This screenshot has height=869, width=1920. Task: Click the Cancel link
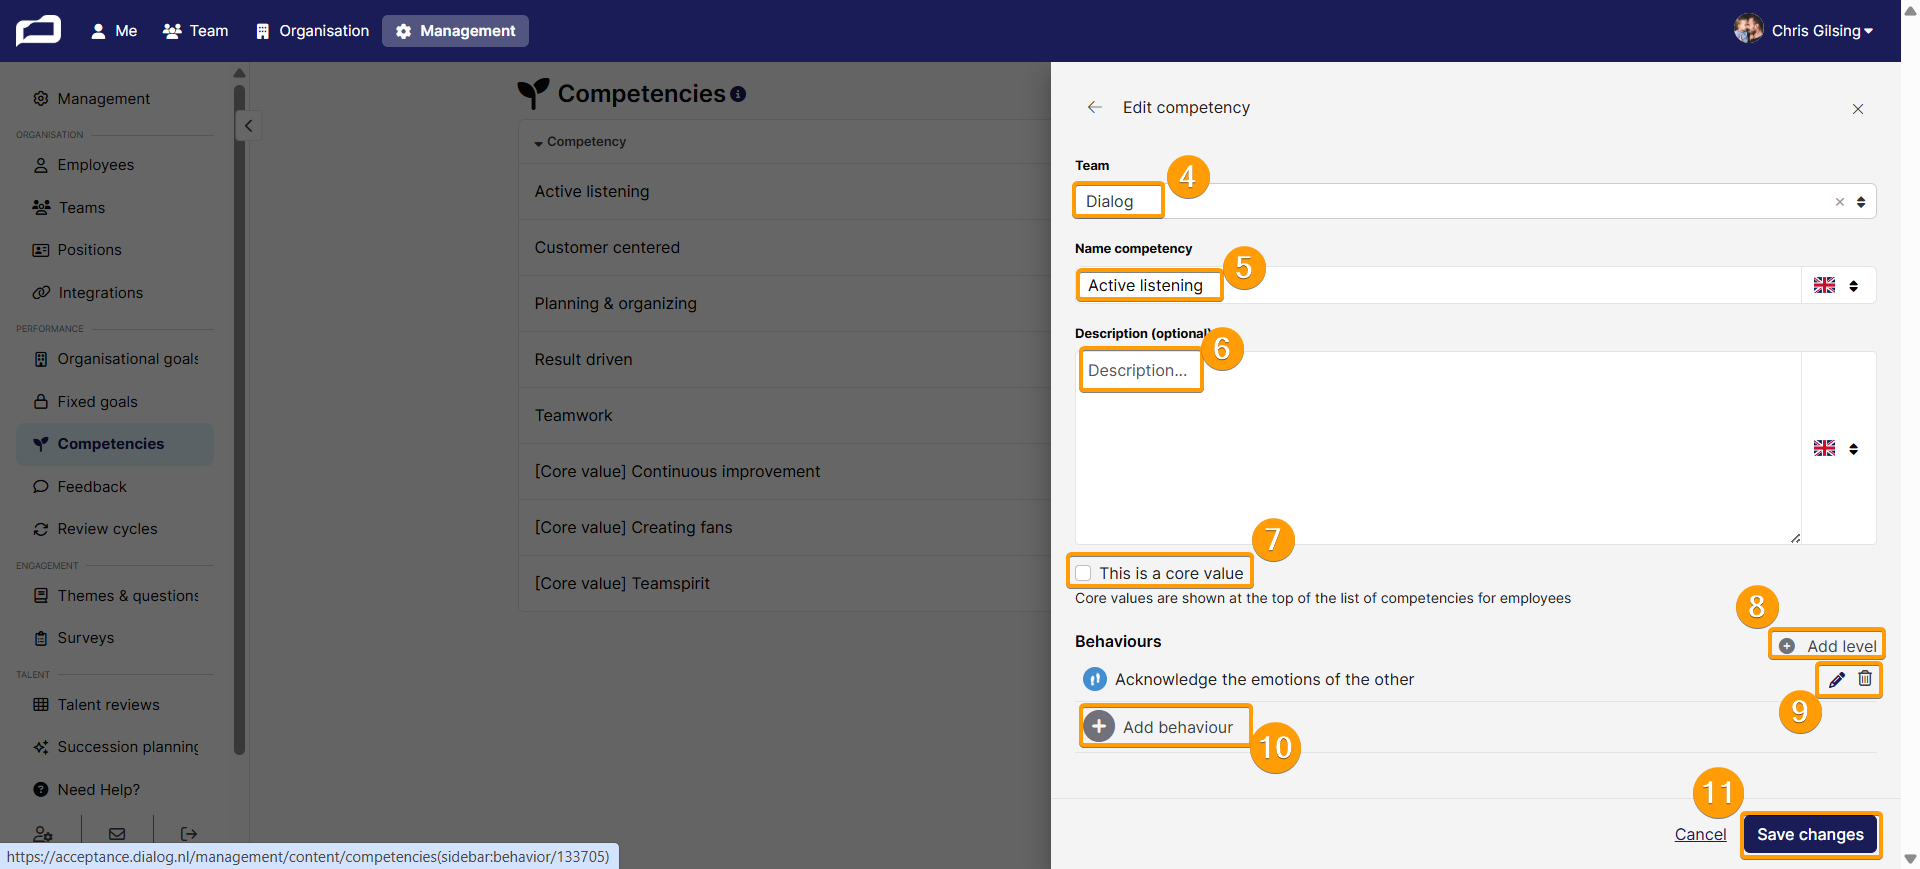click(x=1700, y=834)
